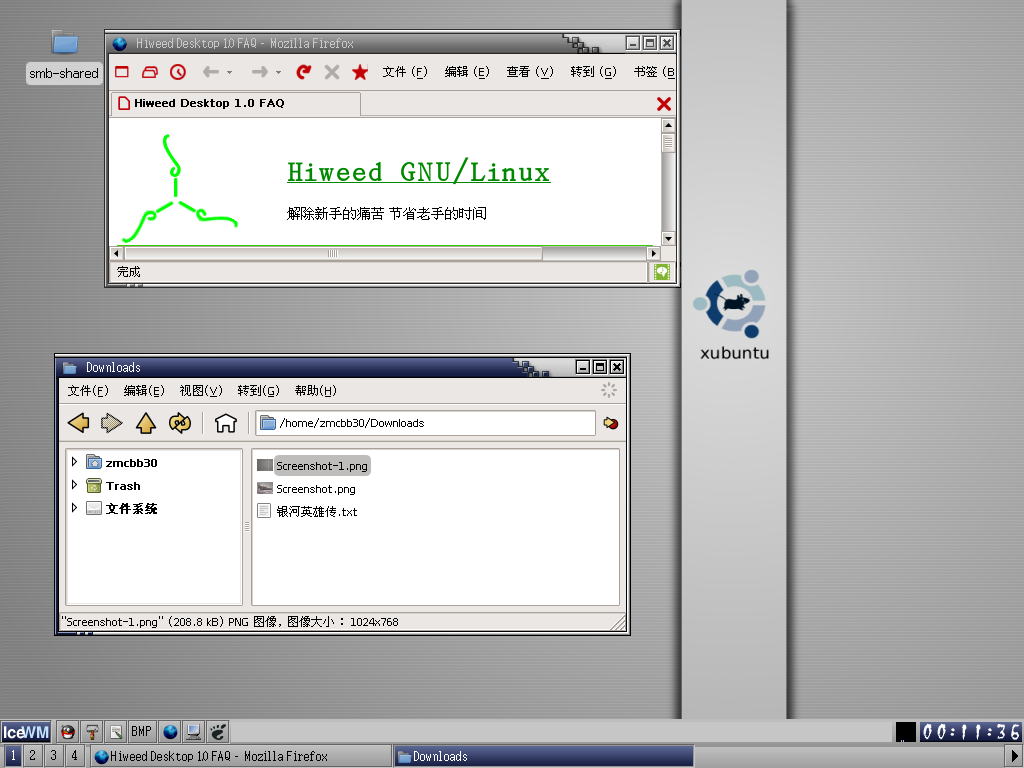Click Firefox horizontal scrollbar right arrow

[653, 253]
